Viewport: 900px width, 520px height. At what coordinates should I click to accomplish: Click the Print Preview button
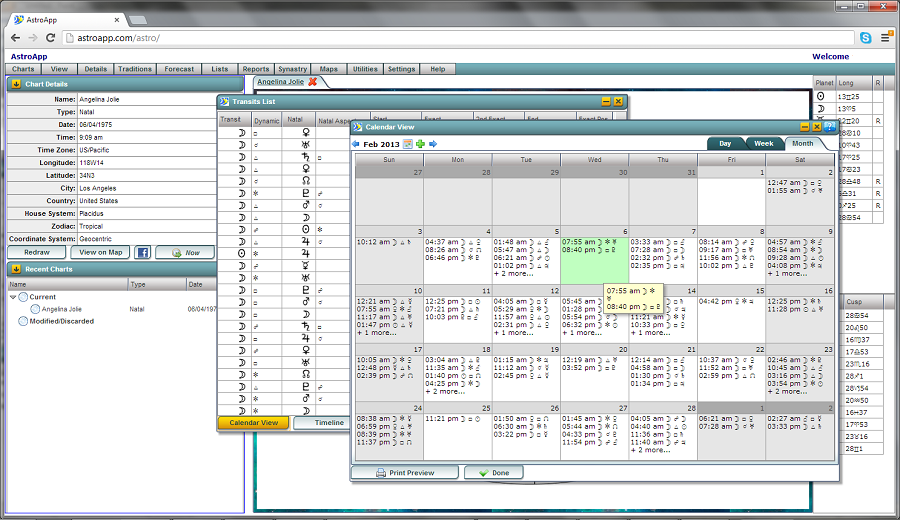(x=406, y=473)
